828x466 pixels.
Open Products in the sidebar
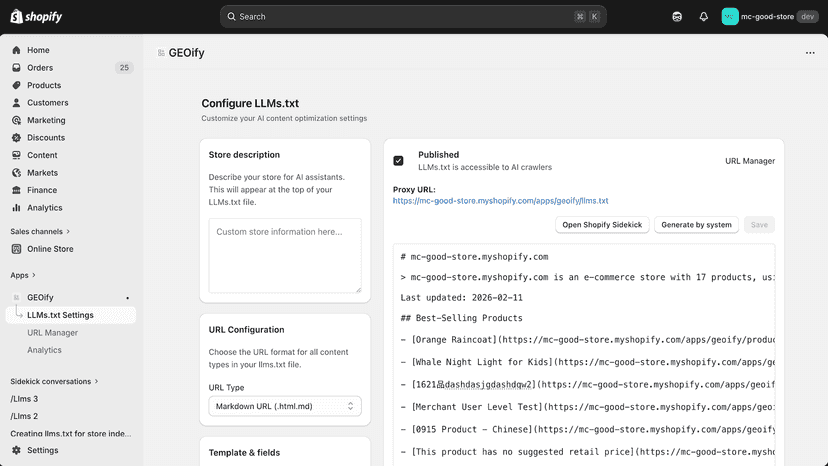click(x=44, y=85)
